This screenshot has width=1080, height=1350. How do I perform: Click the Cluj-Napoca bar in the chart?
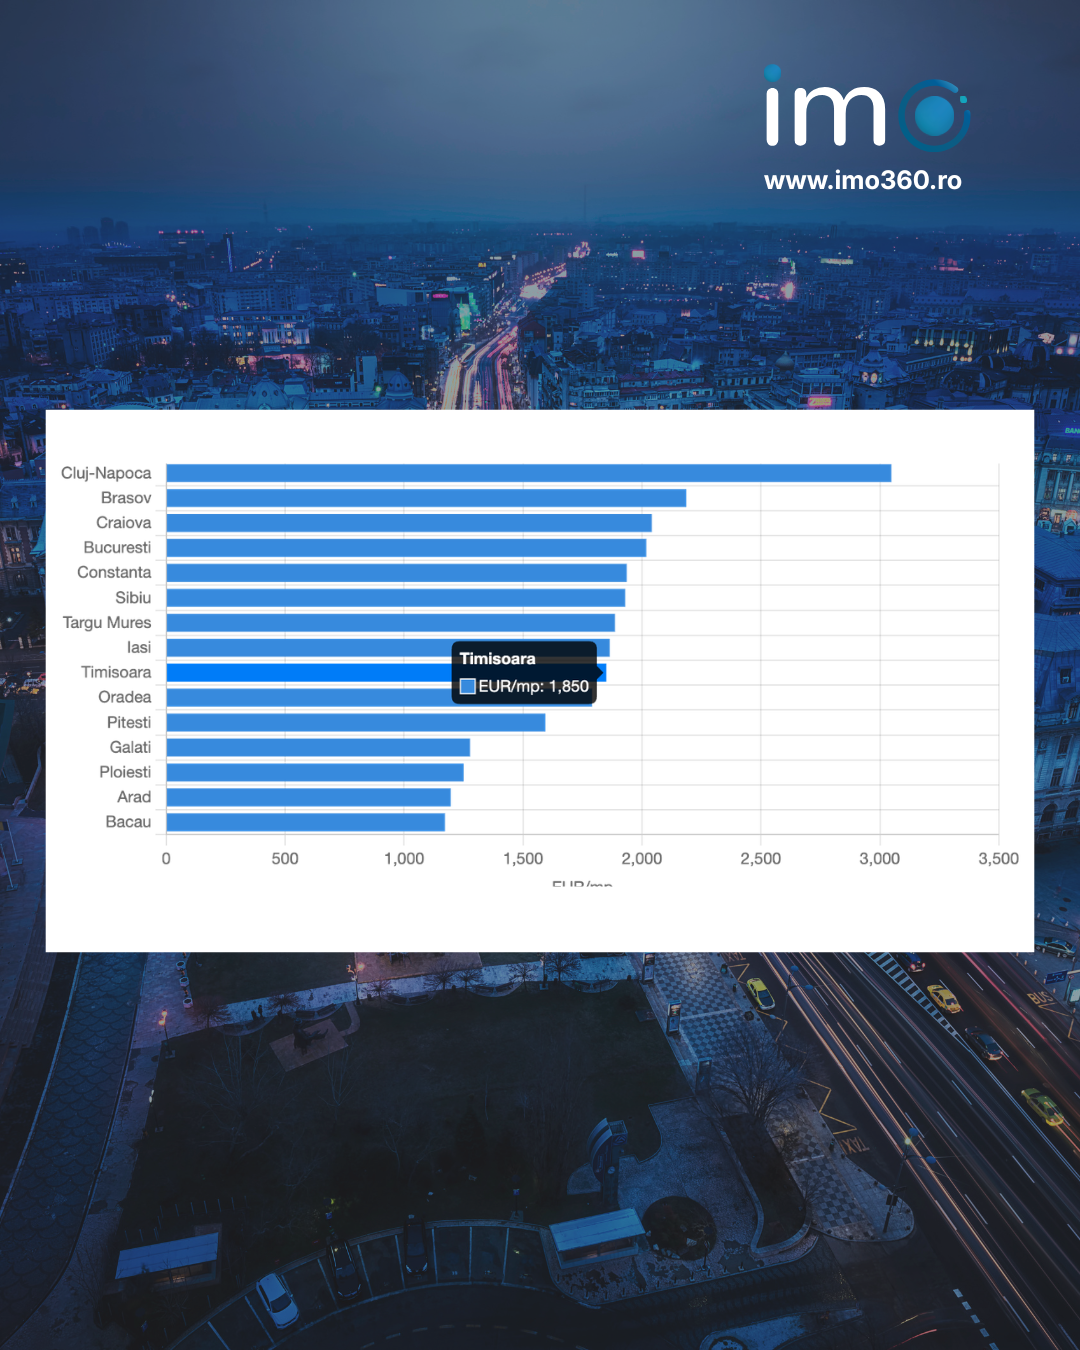pyautogui.click(x=528, y=473)
